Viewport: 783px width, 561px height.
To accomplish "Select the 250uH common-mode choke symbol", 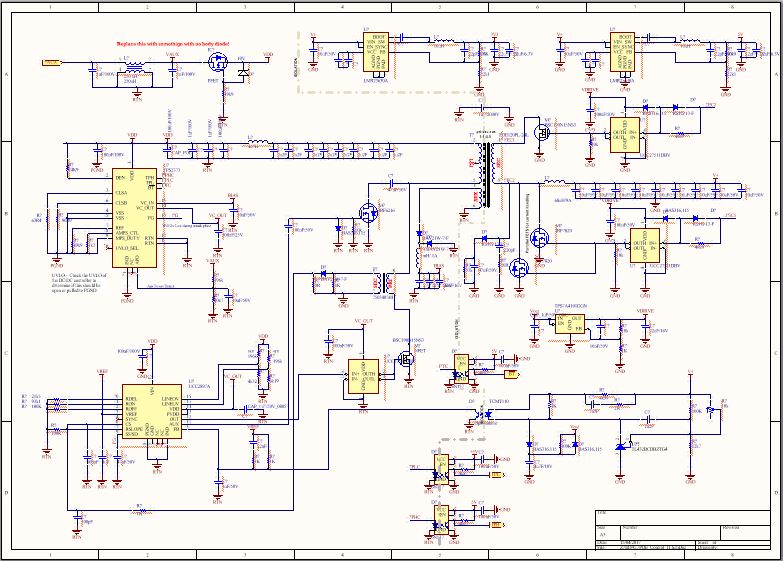I will coord(133,69).
